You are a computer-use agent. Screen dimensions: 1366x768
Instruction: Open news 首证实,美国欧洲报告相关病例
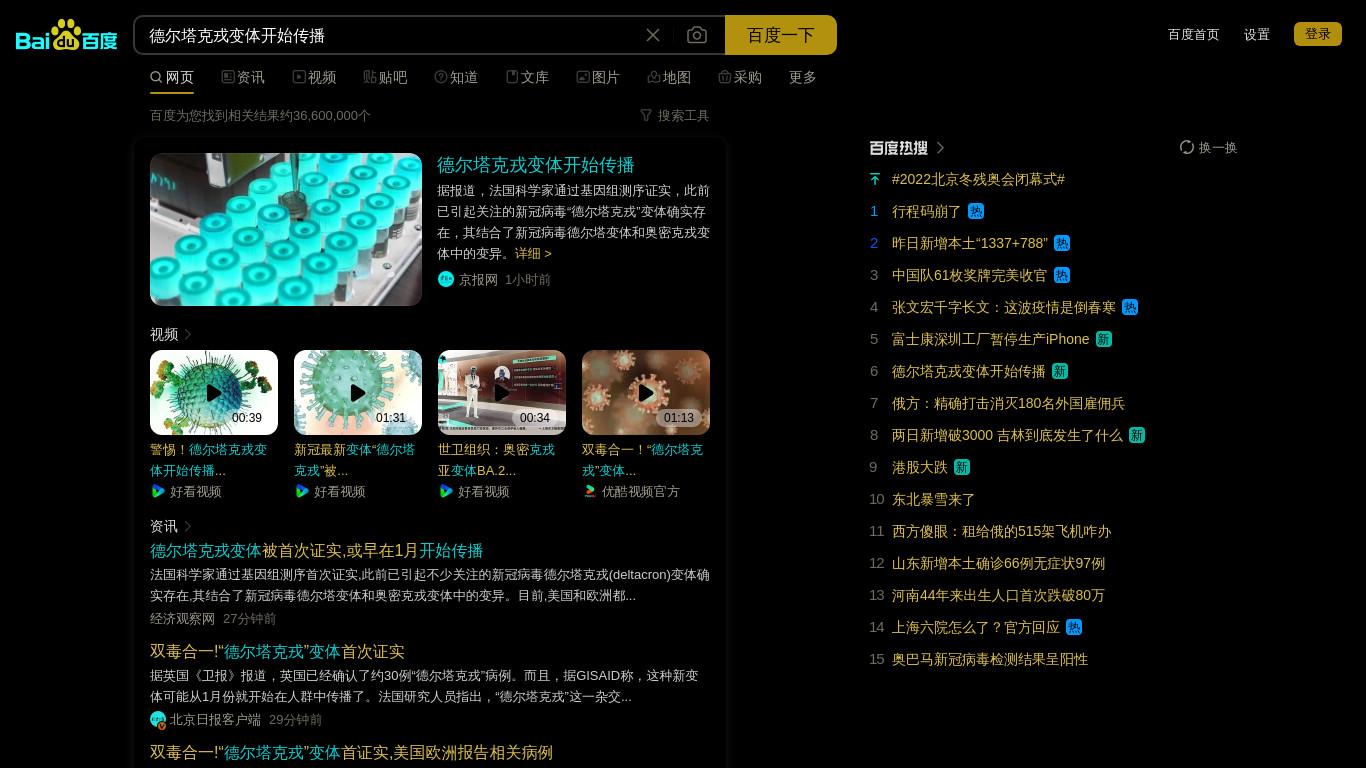(351, 753)
